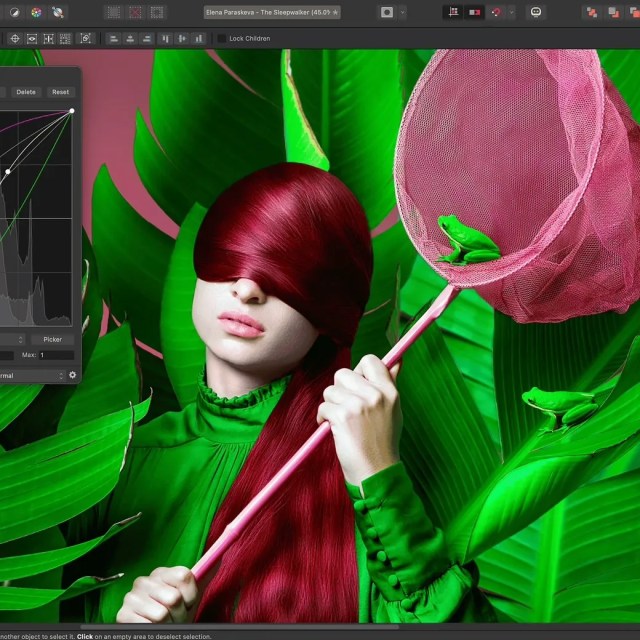Click the Deselect icon with the red cross
The image size is (640, 640).
click(135, 13)
